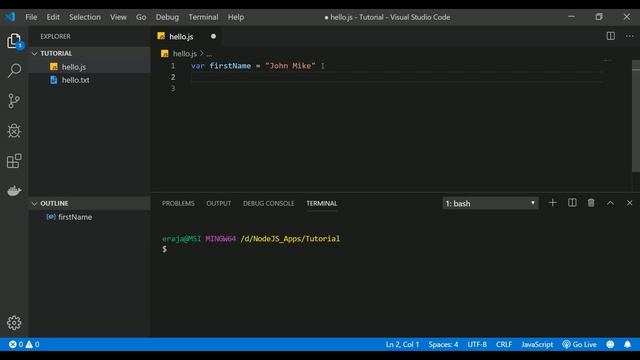Click the EXPLORER sidebar title

point(55,36)
